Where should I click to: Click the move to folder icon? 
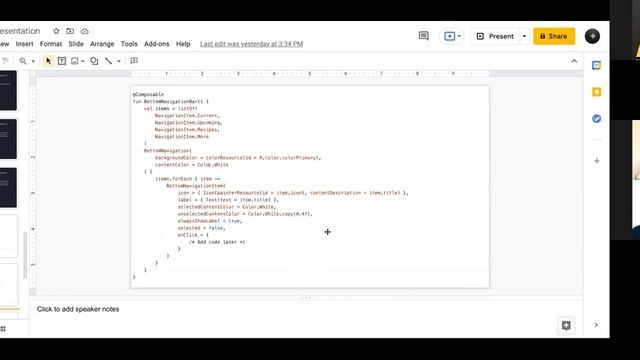coord(70,31)
